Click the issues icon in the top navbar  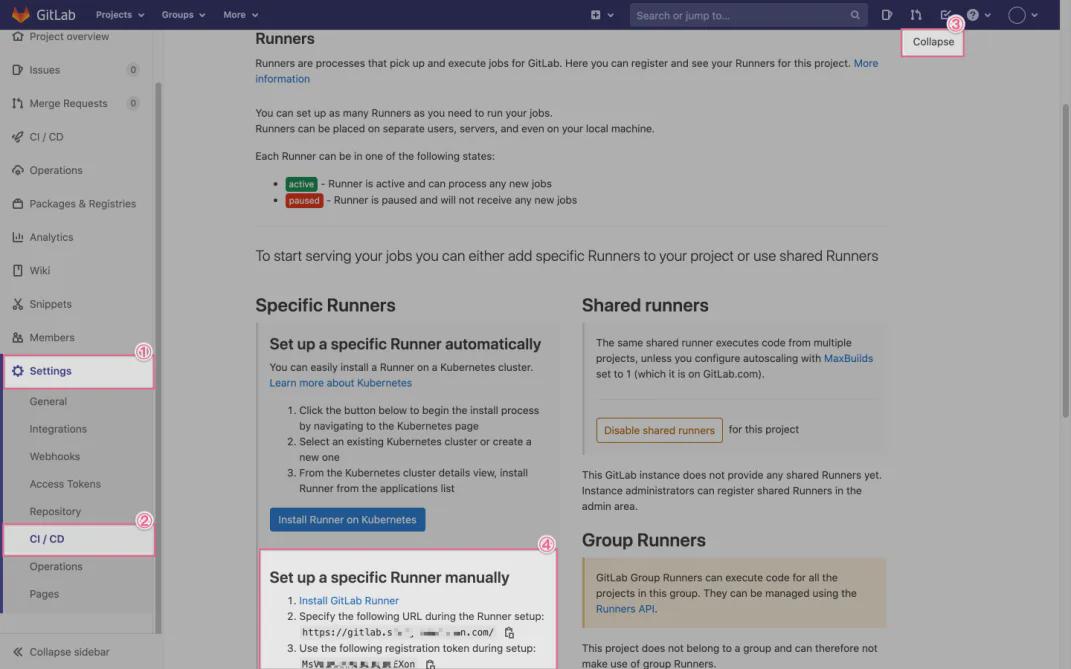[x=887, y=15]
